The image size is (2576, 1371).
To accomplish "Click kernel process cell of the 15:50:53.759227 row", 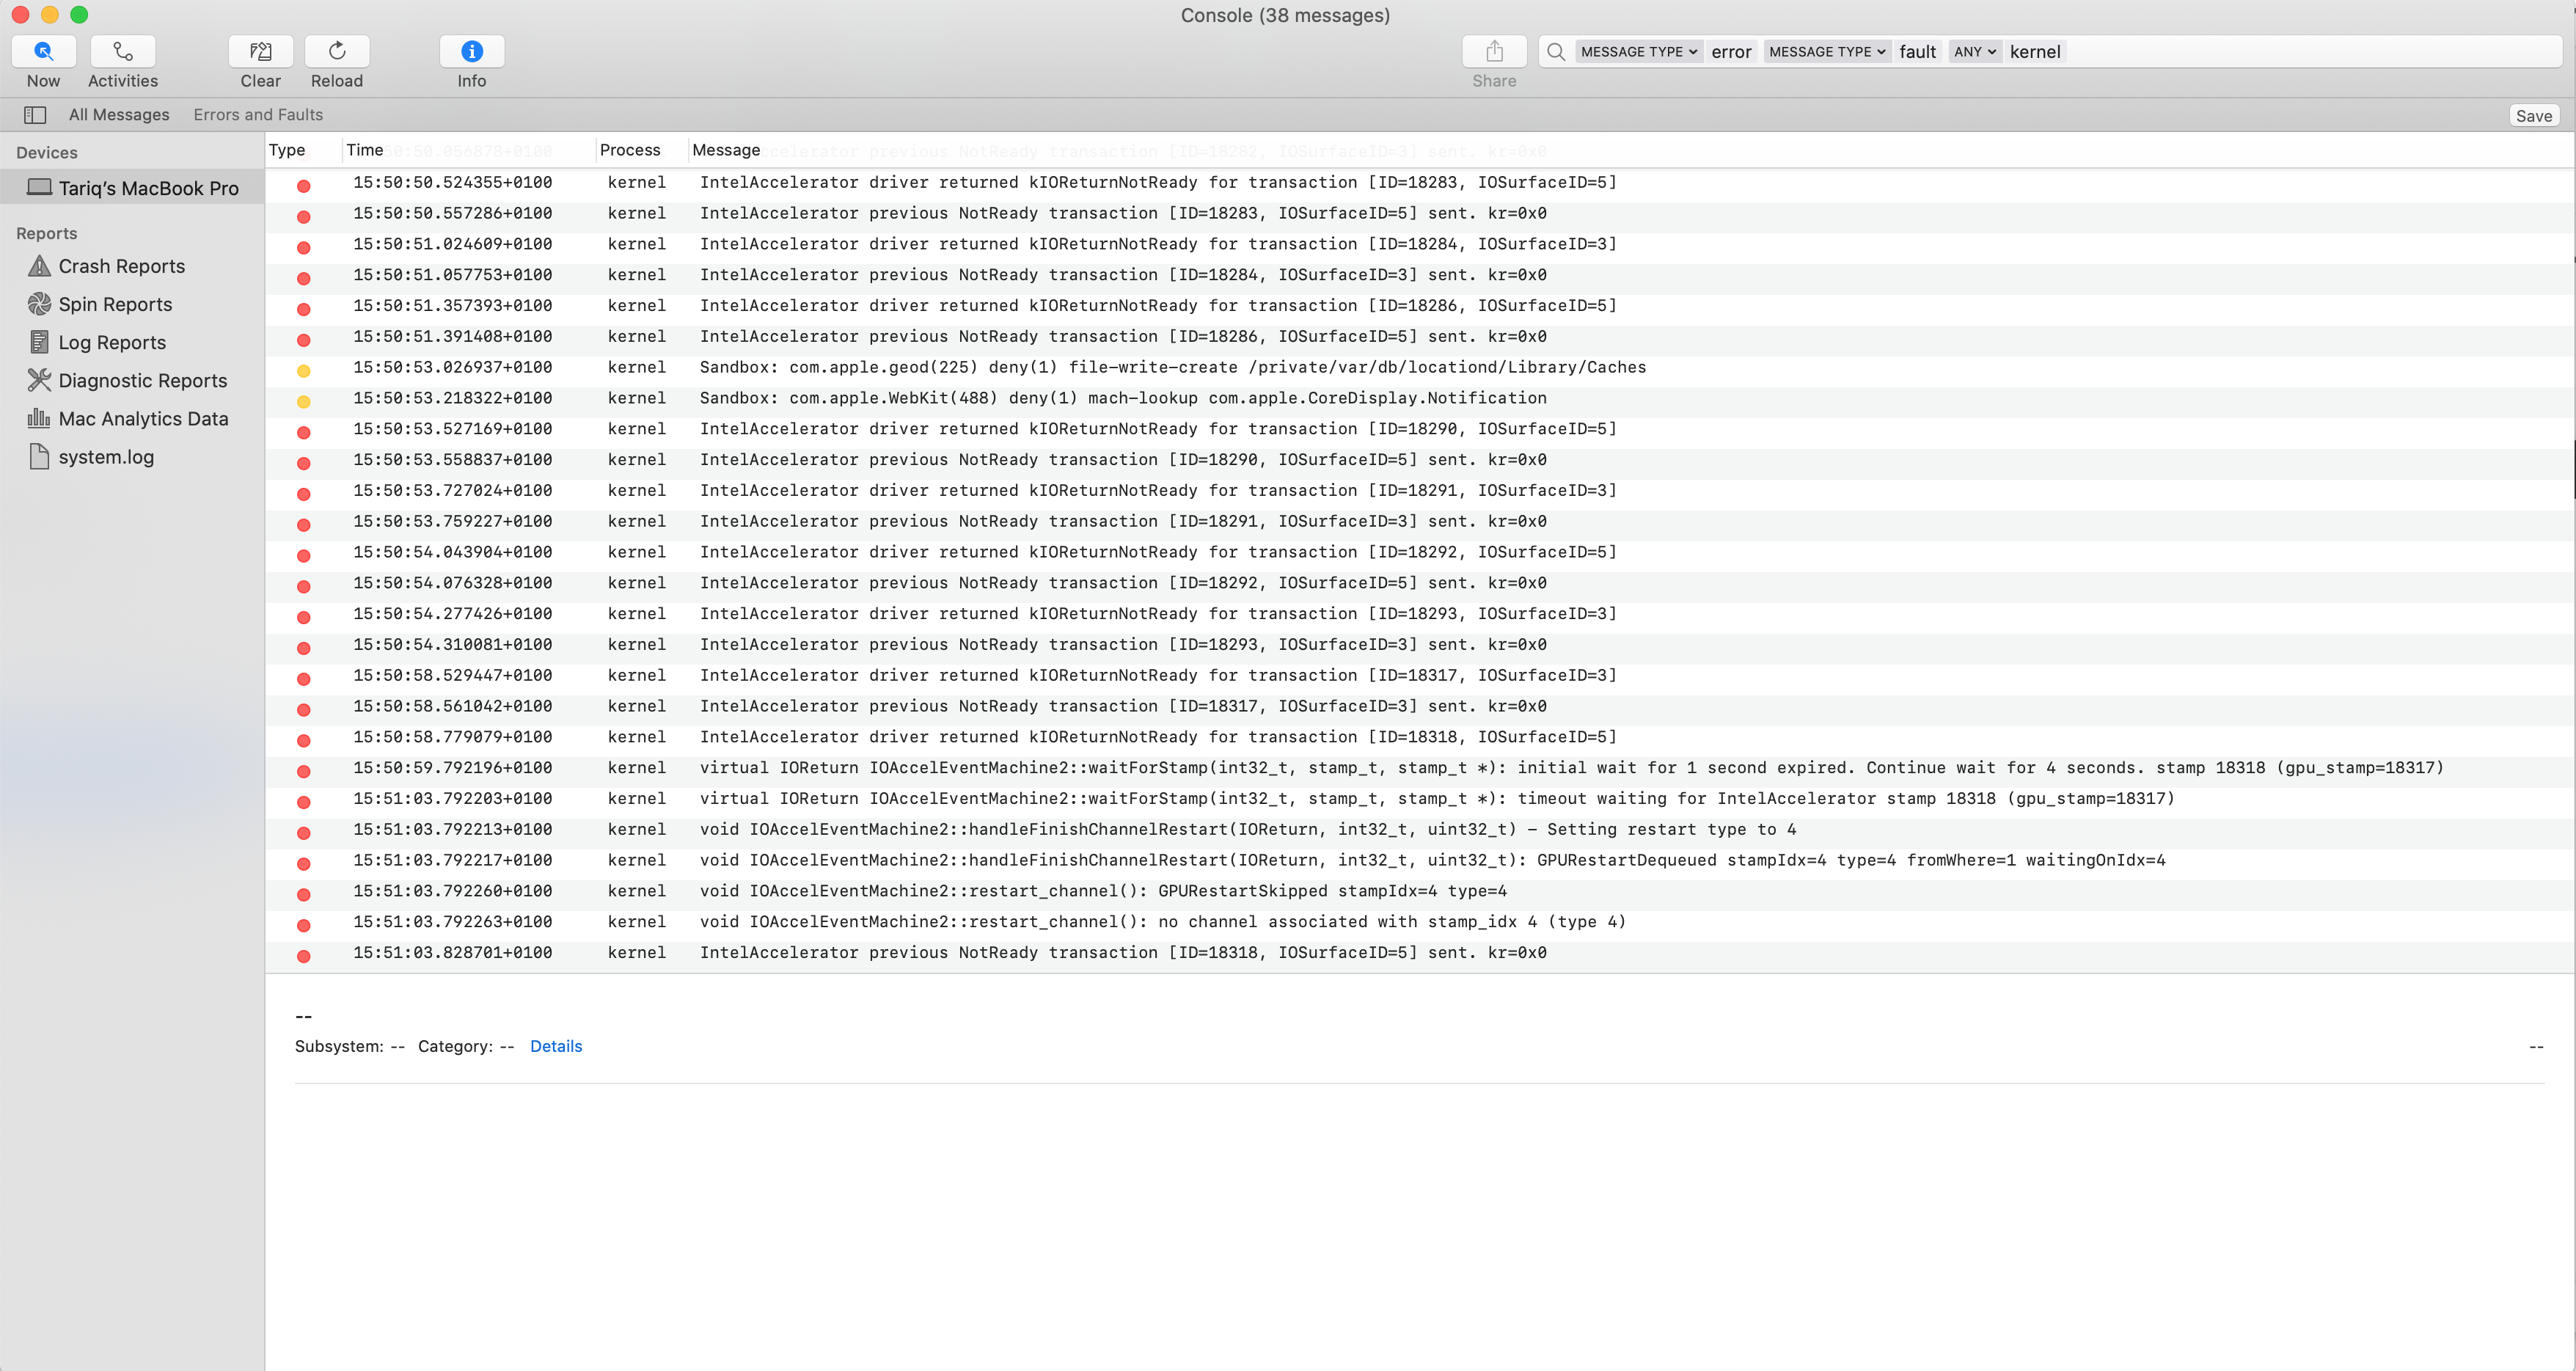I will (x=636, y=522).
